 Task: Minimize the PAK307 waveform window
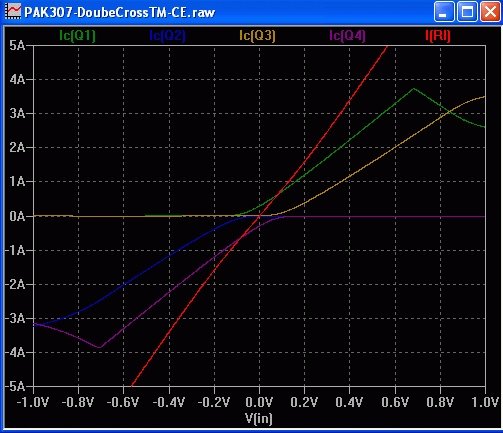(444, 12)
